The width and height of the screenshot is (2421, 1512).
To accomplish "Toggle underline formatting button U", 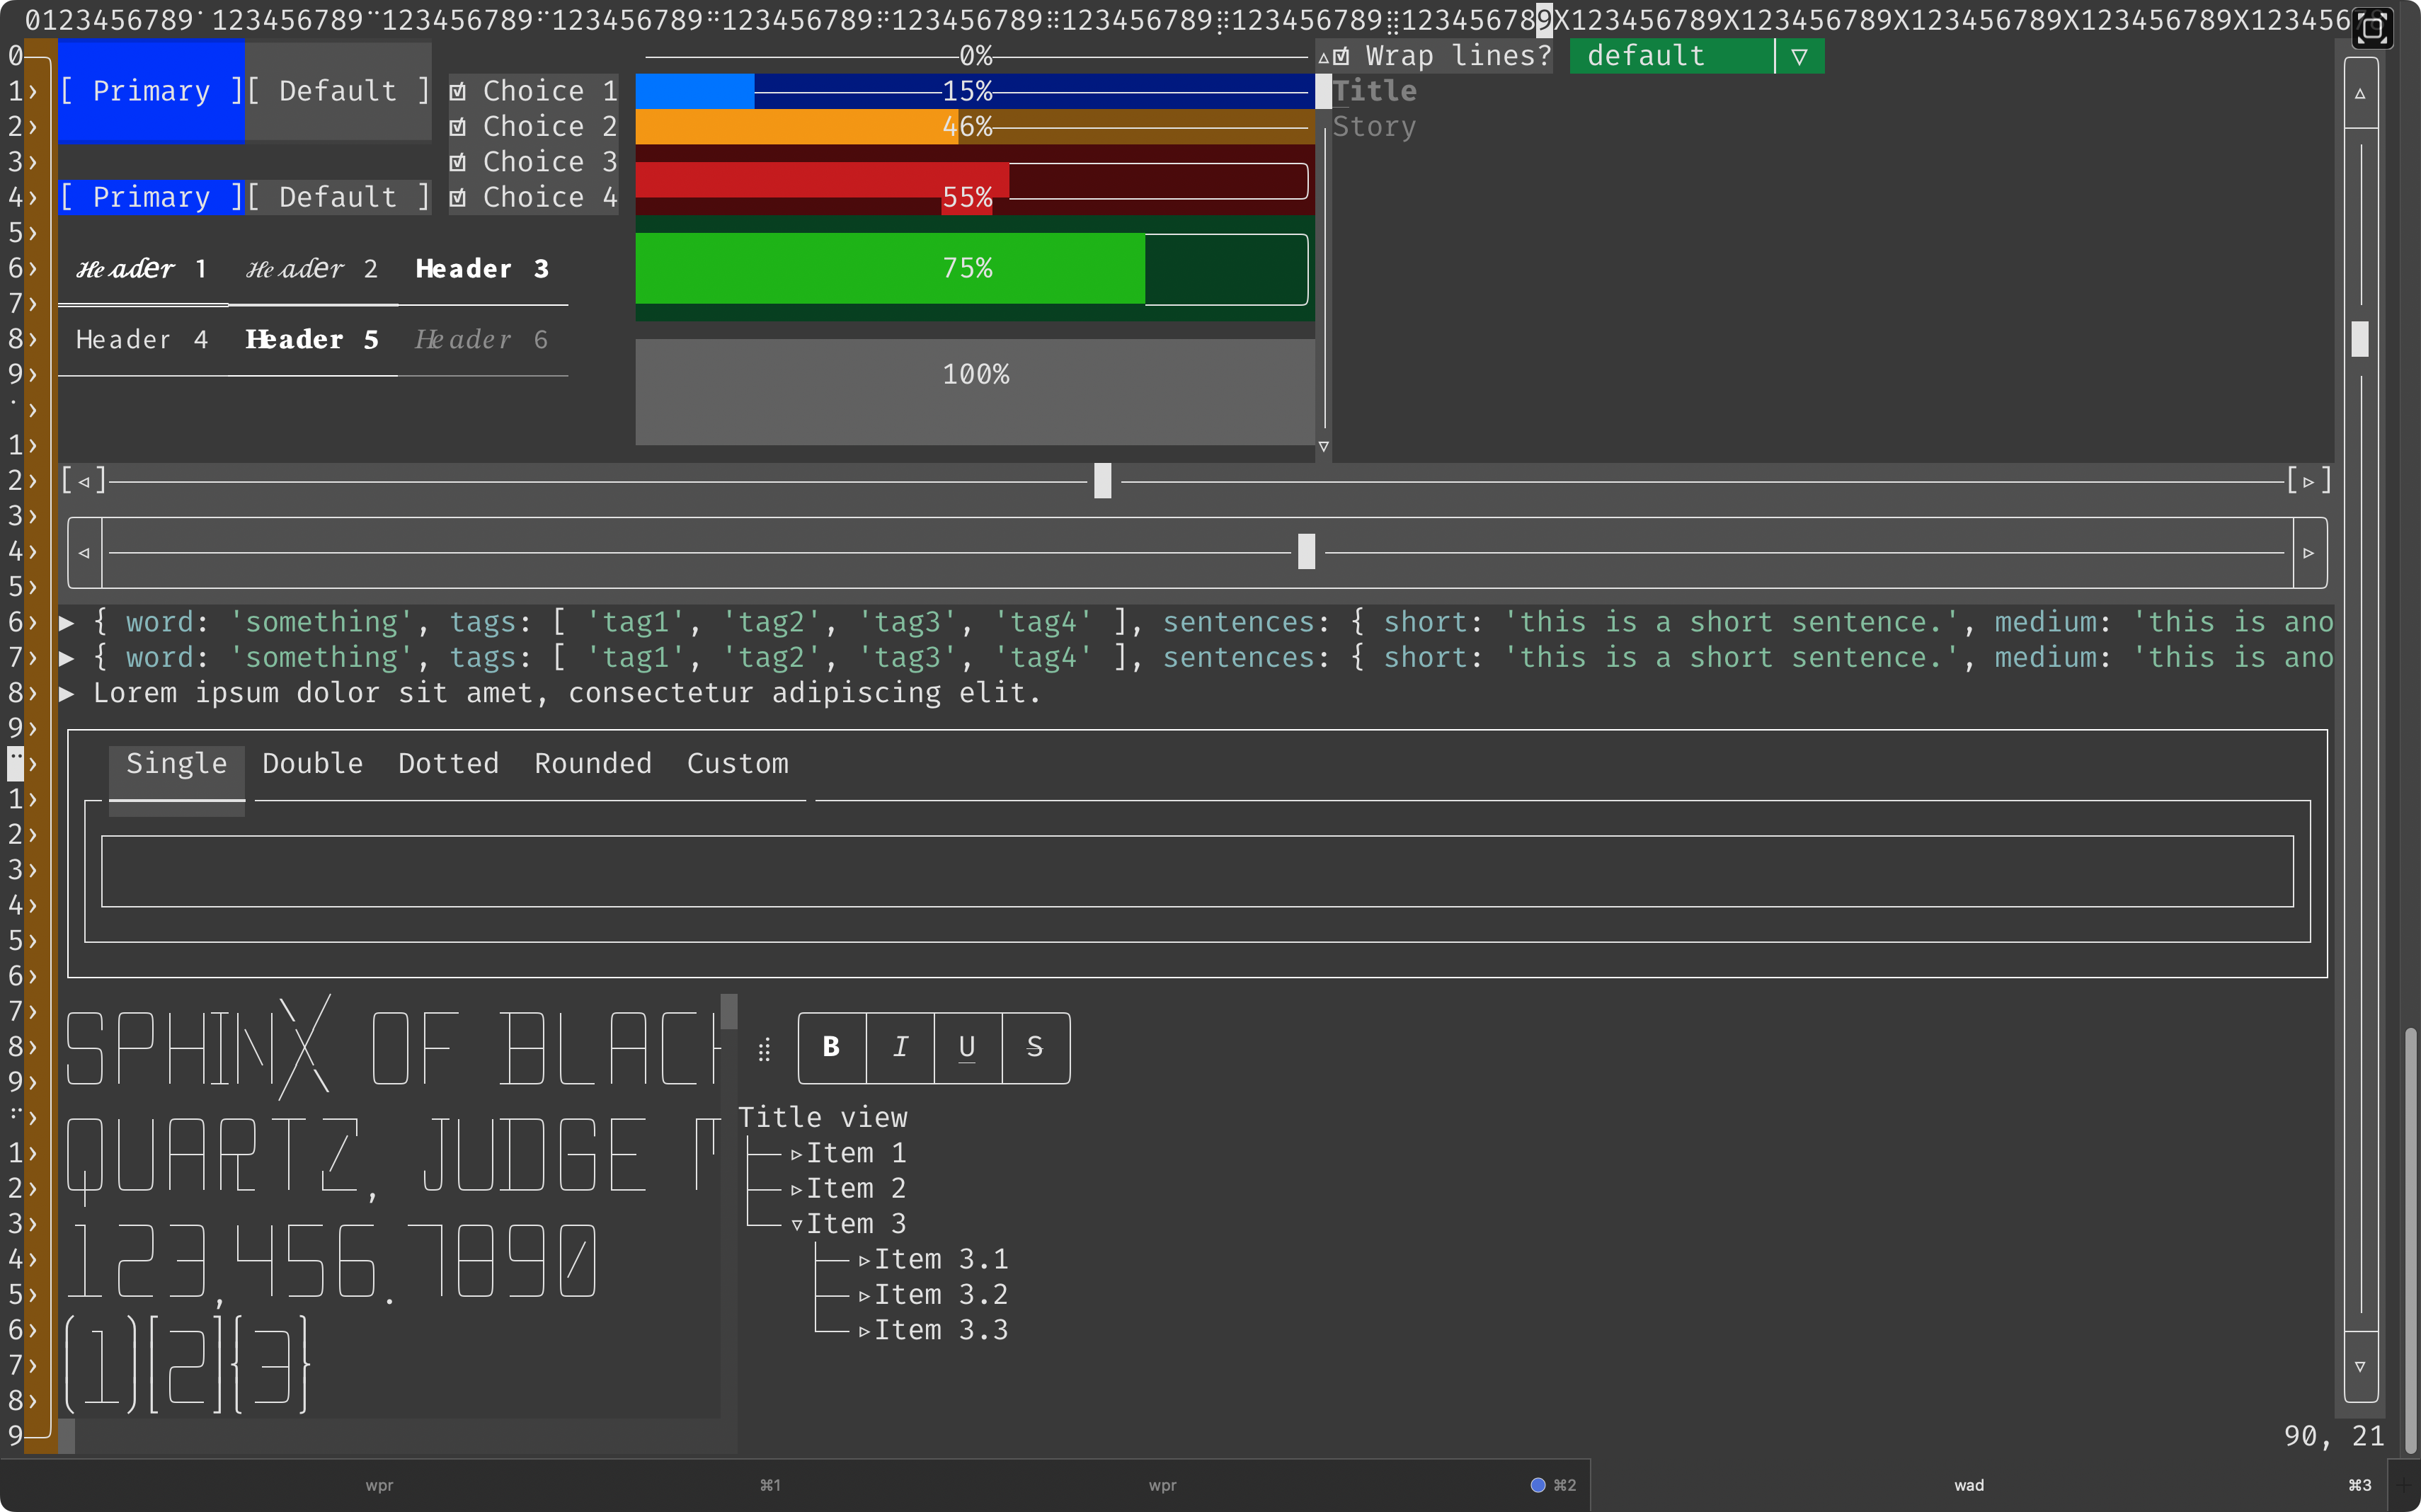I will click(x=967, y=1047).
